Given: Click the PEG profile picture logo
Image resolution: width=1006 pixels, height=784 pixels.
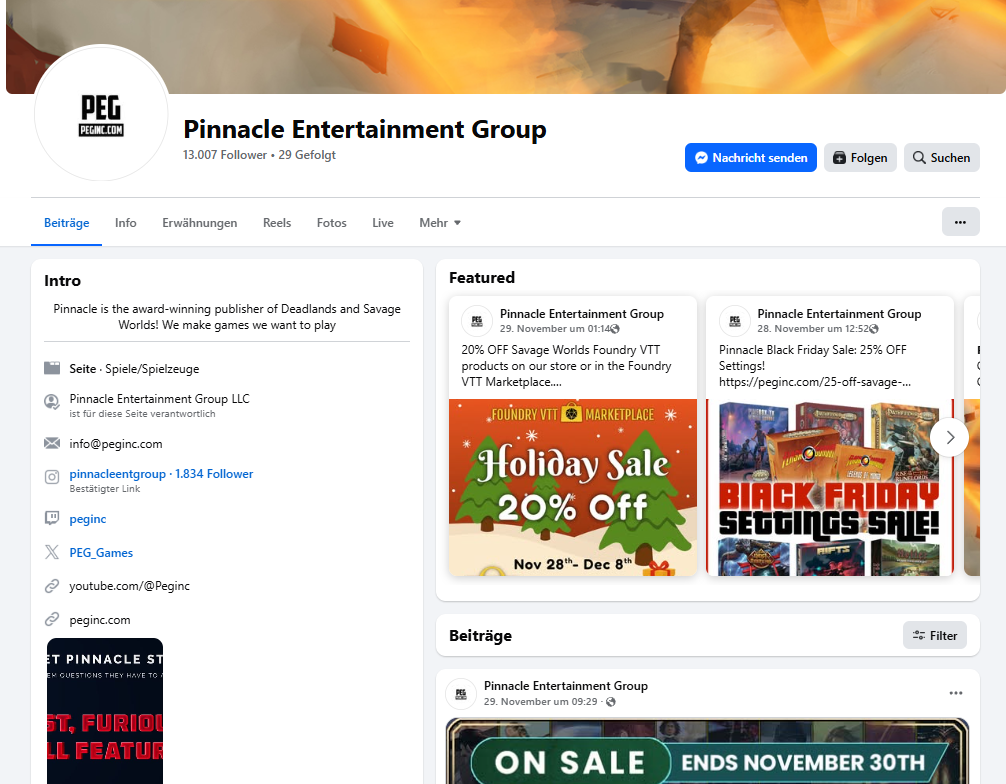Looking at the screenshot, I should (x=101, y=115).
